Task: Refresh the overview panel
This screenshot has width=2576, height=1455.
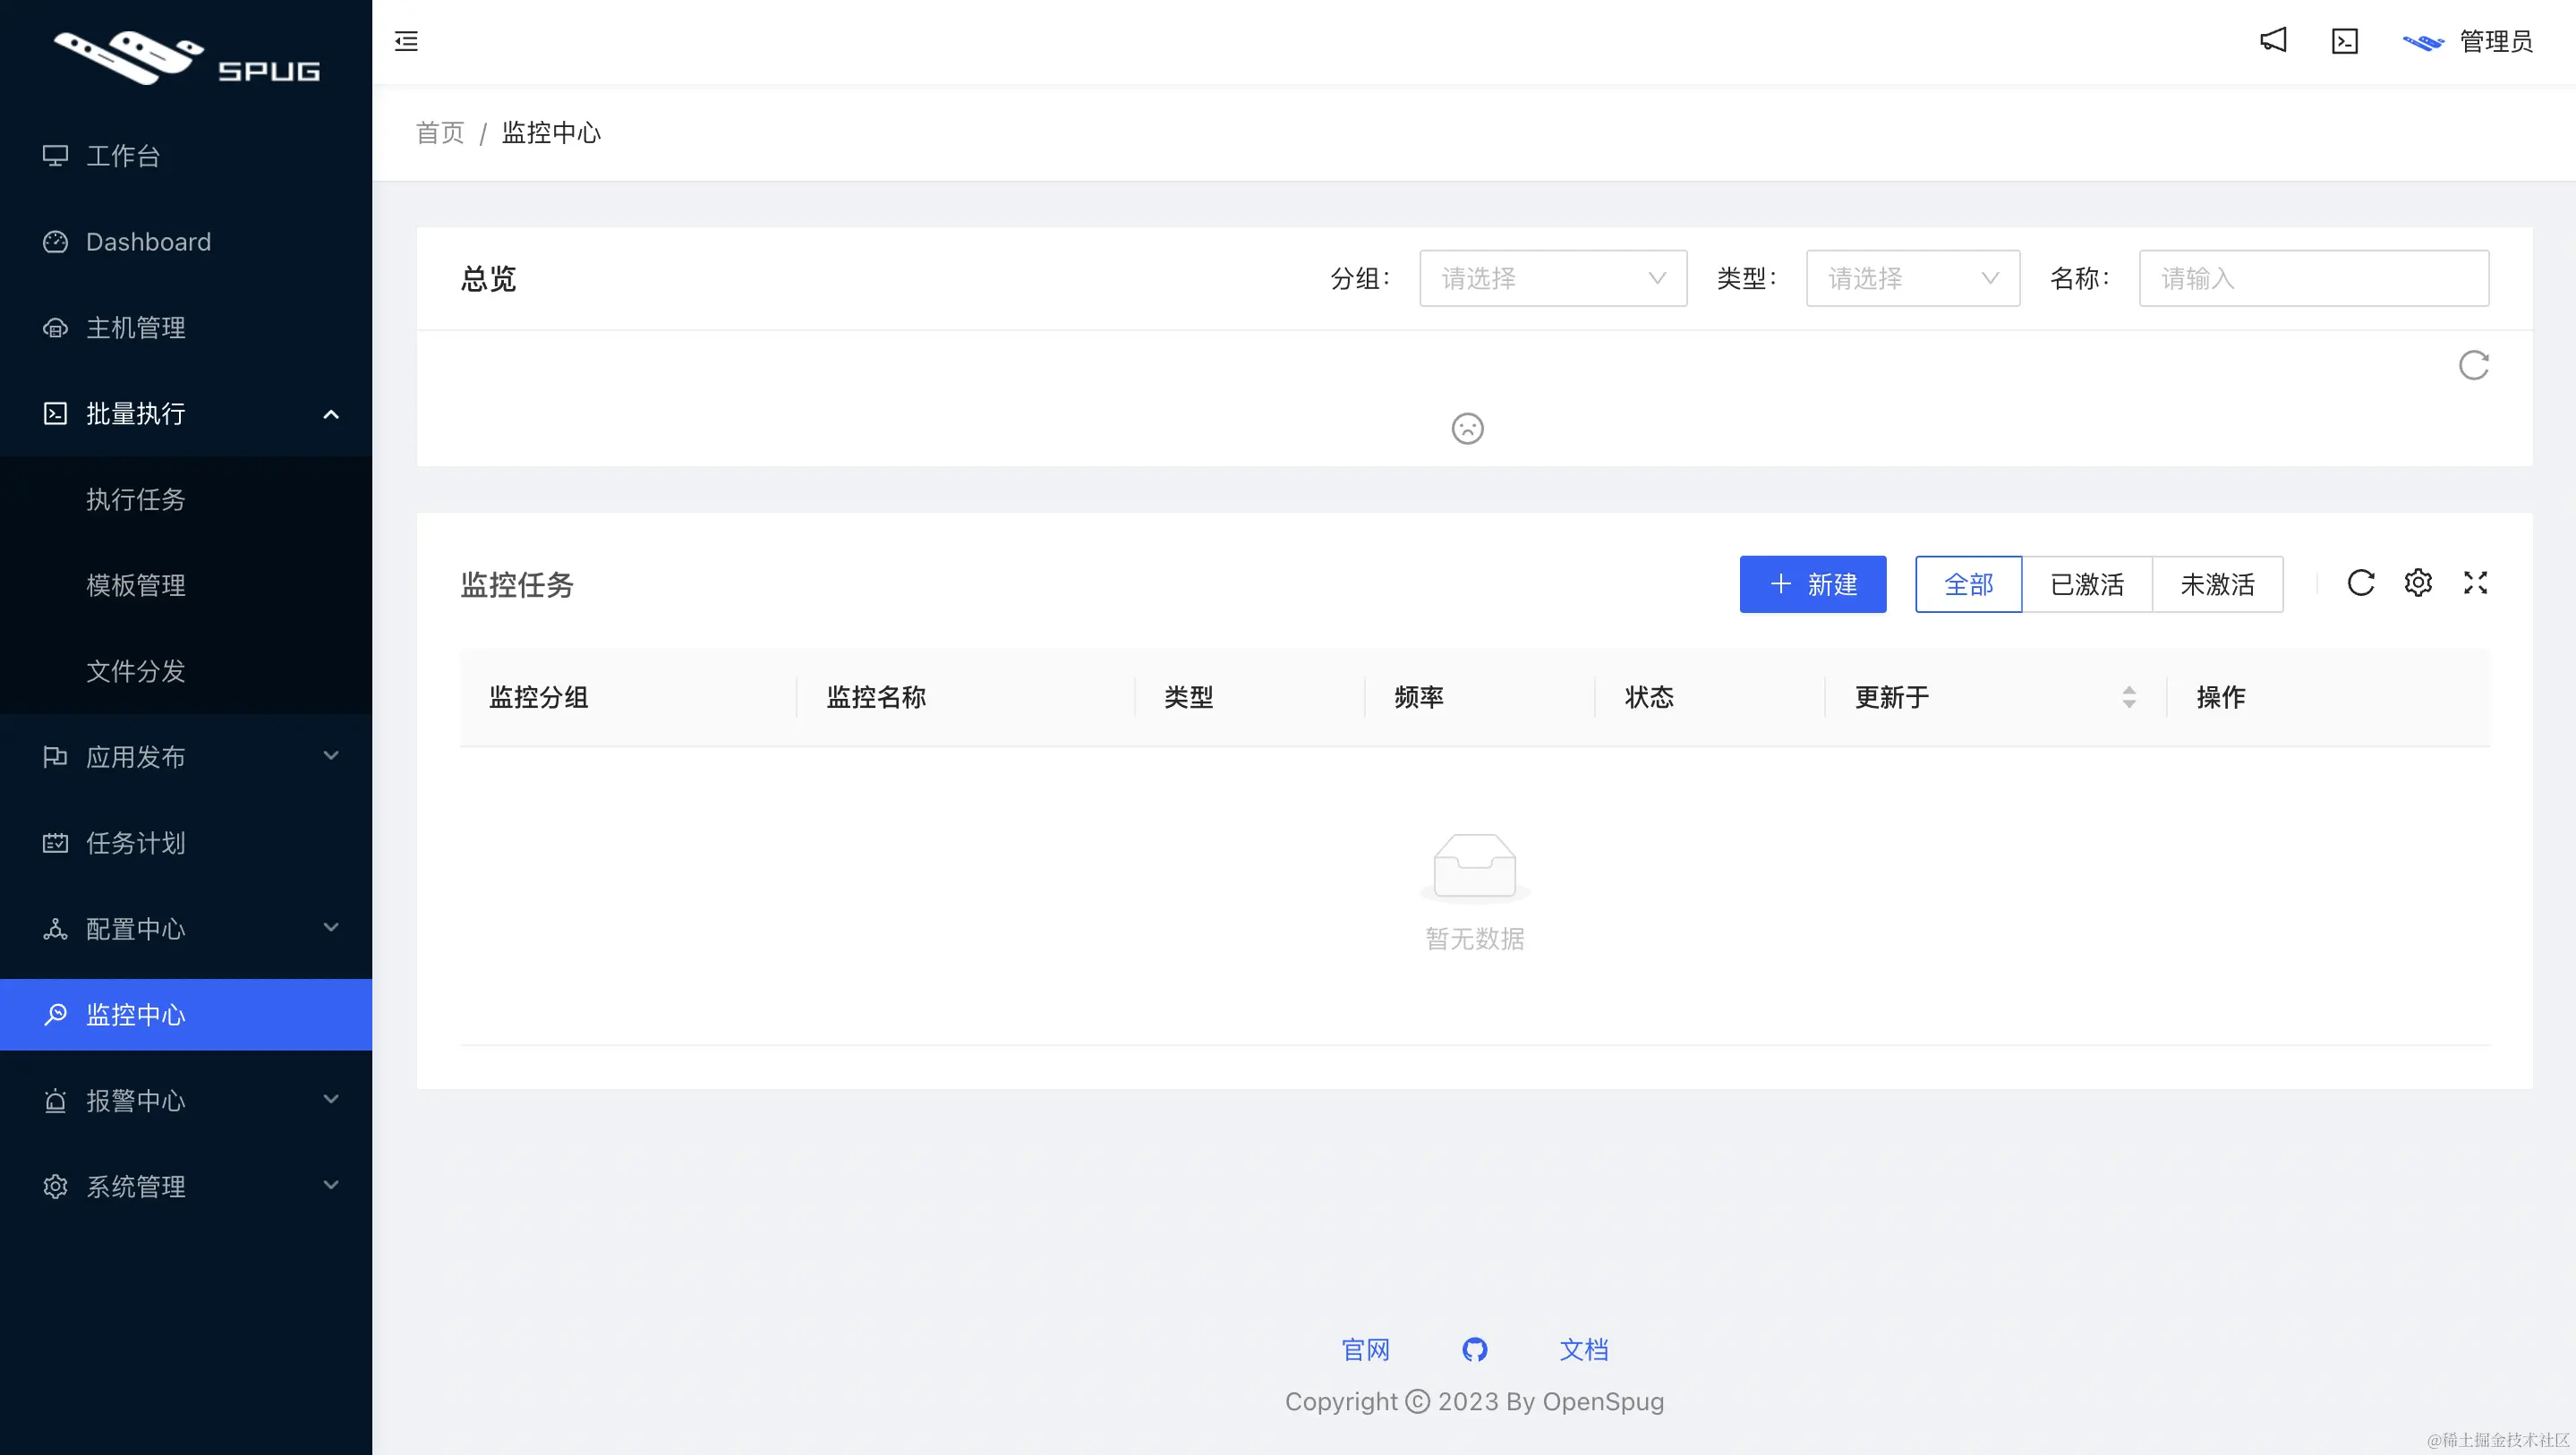Action: pyautogui.click(x=2473, y=366)
